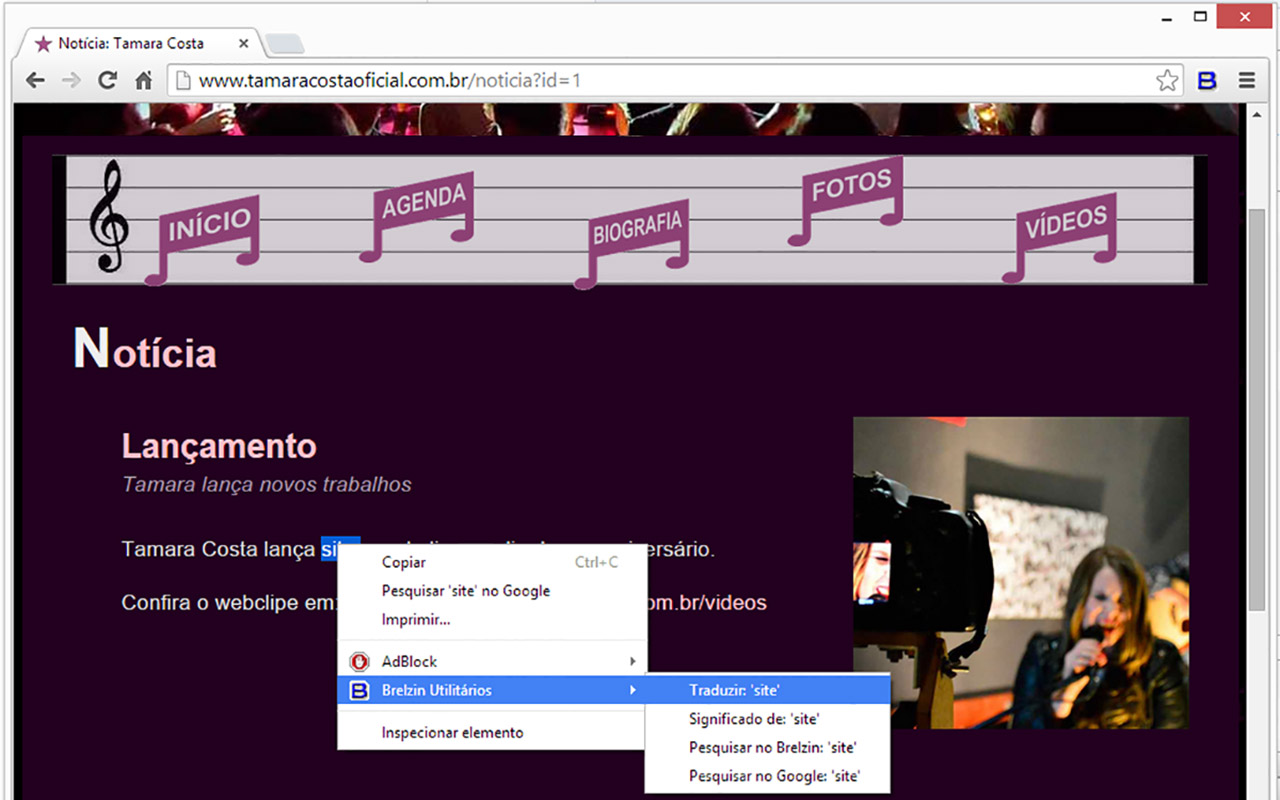Click the treble clef symbol
1280x800 pixels.
coord(108,217)
